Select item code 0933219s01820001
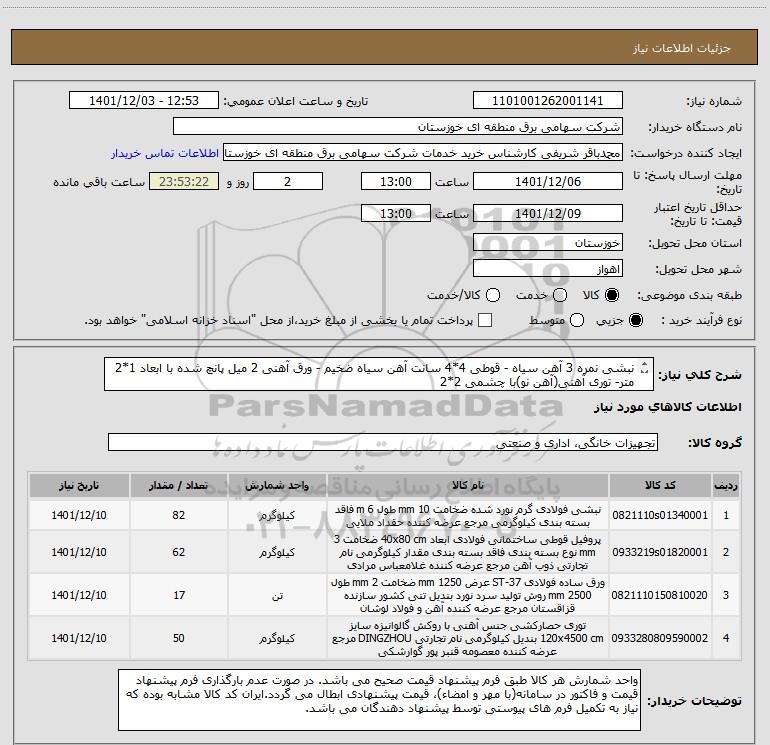This screenshot has height=745, width=770. point(660,552)
